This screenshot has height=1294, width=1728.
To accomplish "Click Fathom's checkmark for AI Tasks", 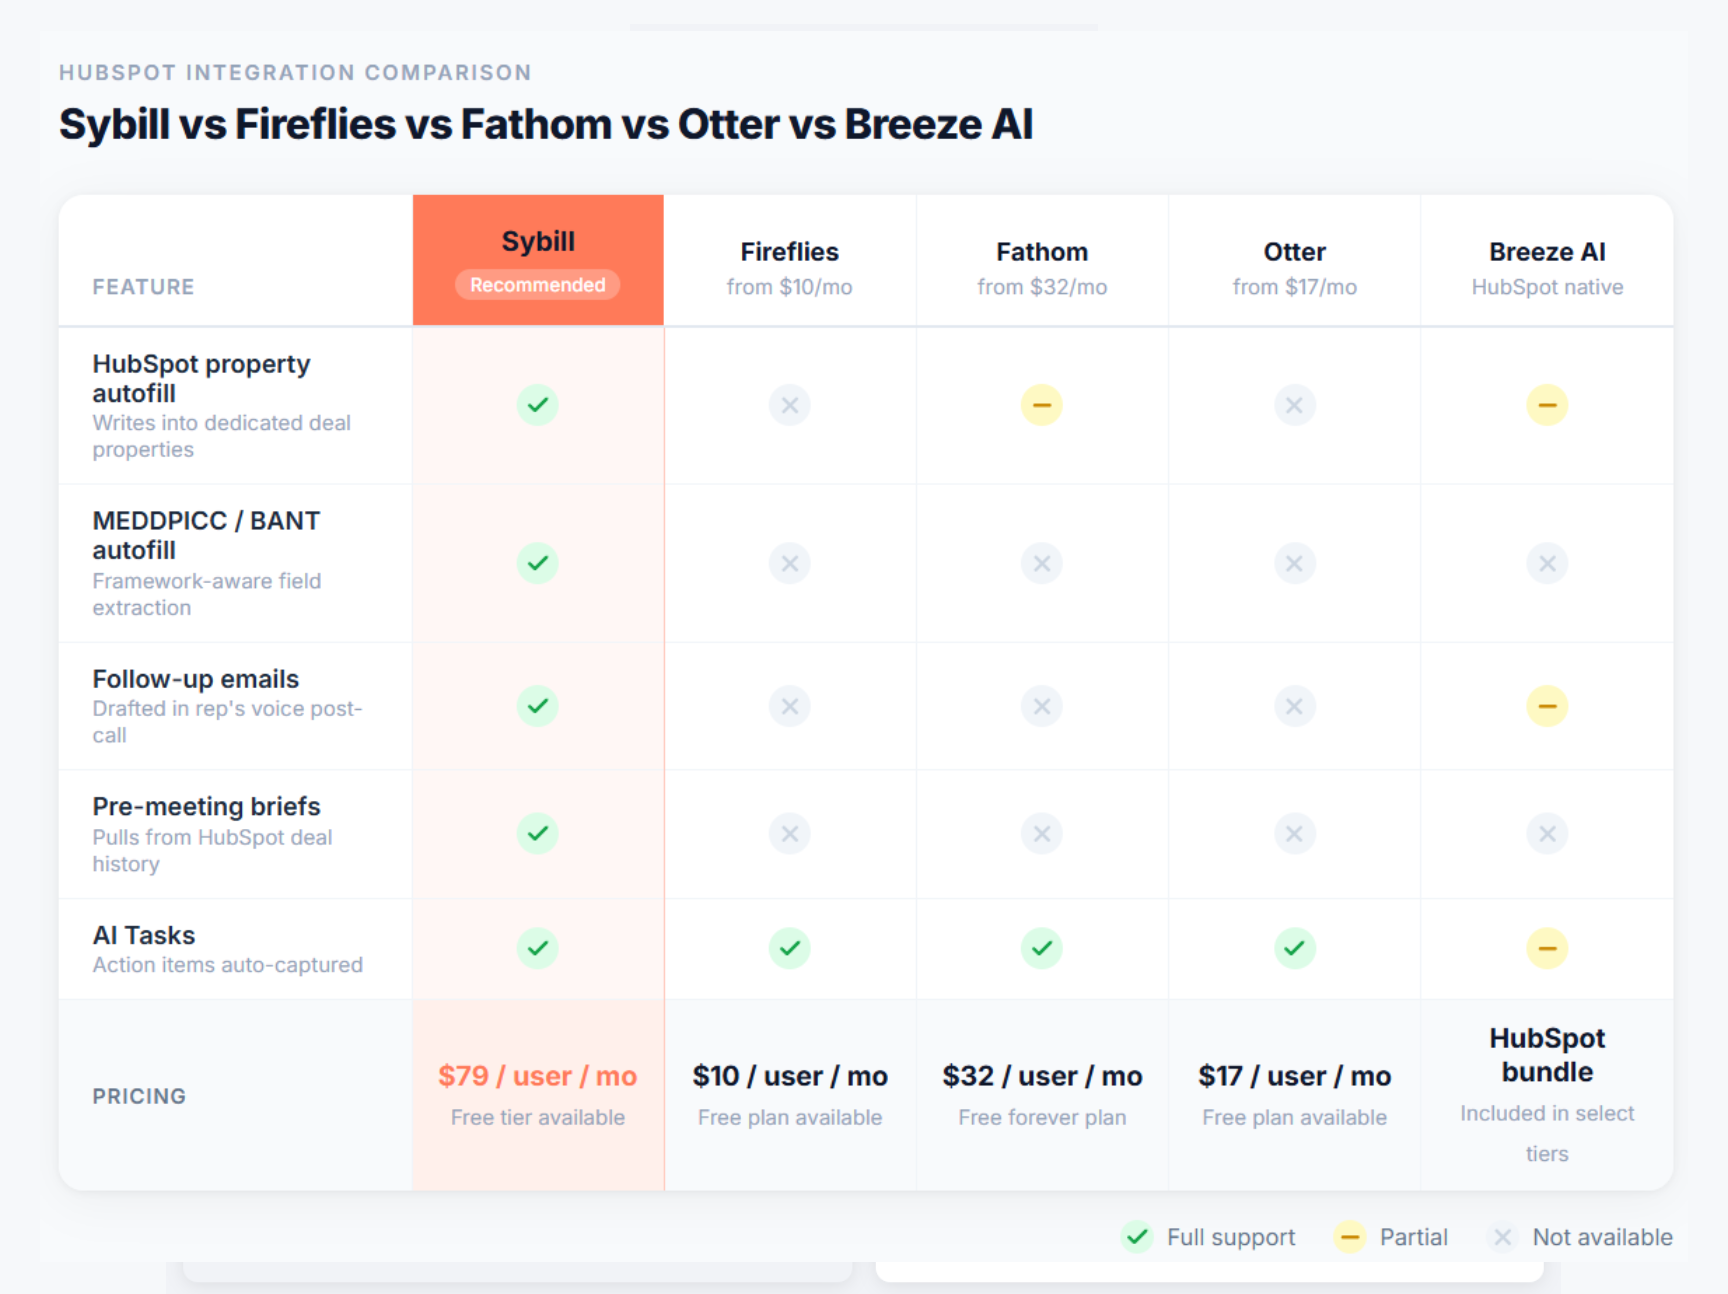I will pos(1042,948).
